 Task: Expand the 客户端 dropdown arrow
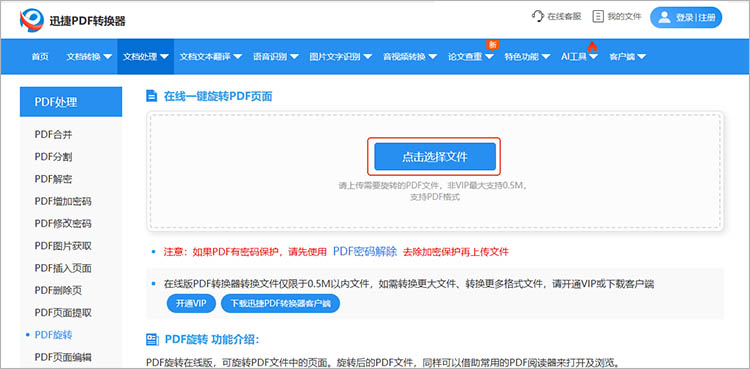click(641, 56)
